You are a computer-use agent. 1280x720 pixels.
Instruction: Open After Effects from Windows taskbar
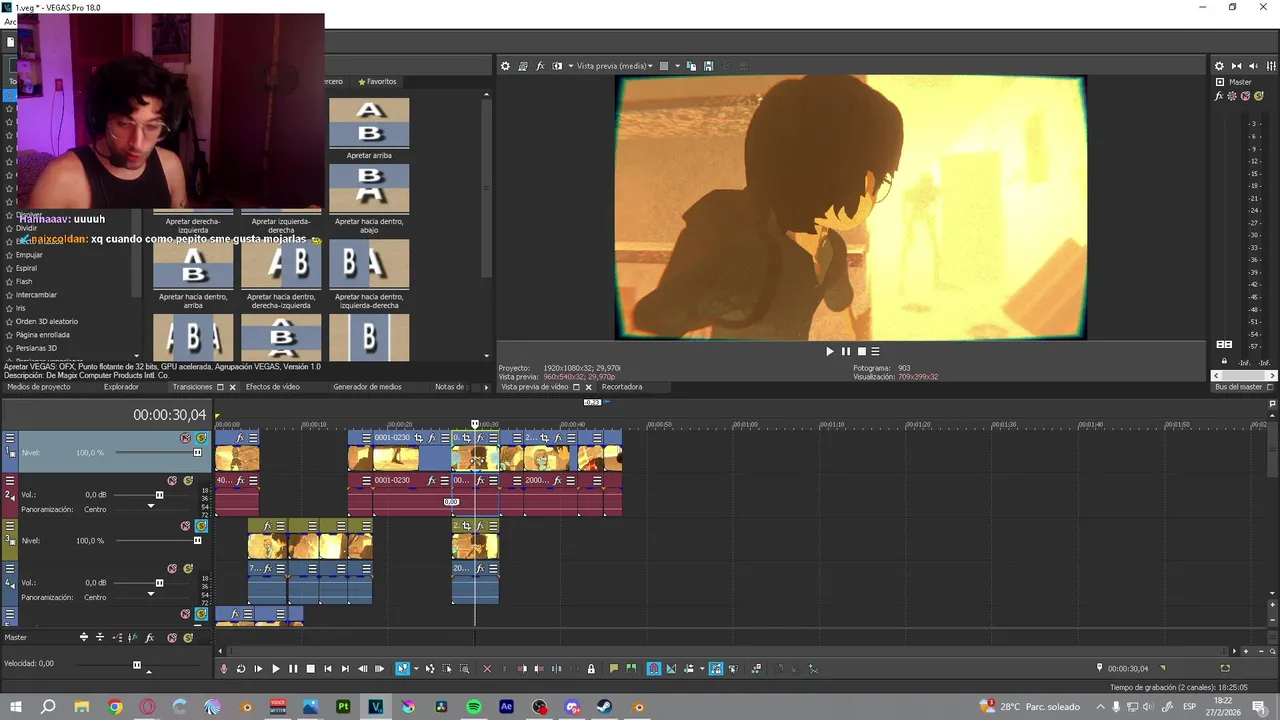coord(506,707)
